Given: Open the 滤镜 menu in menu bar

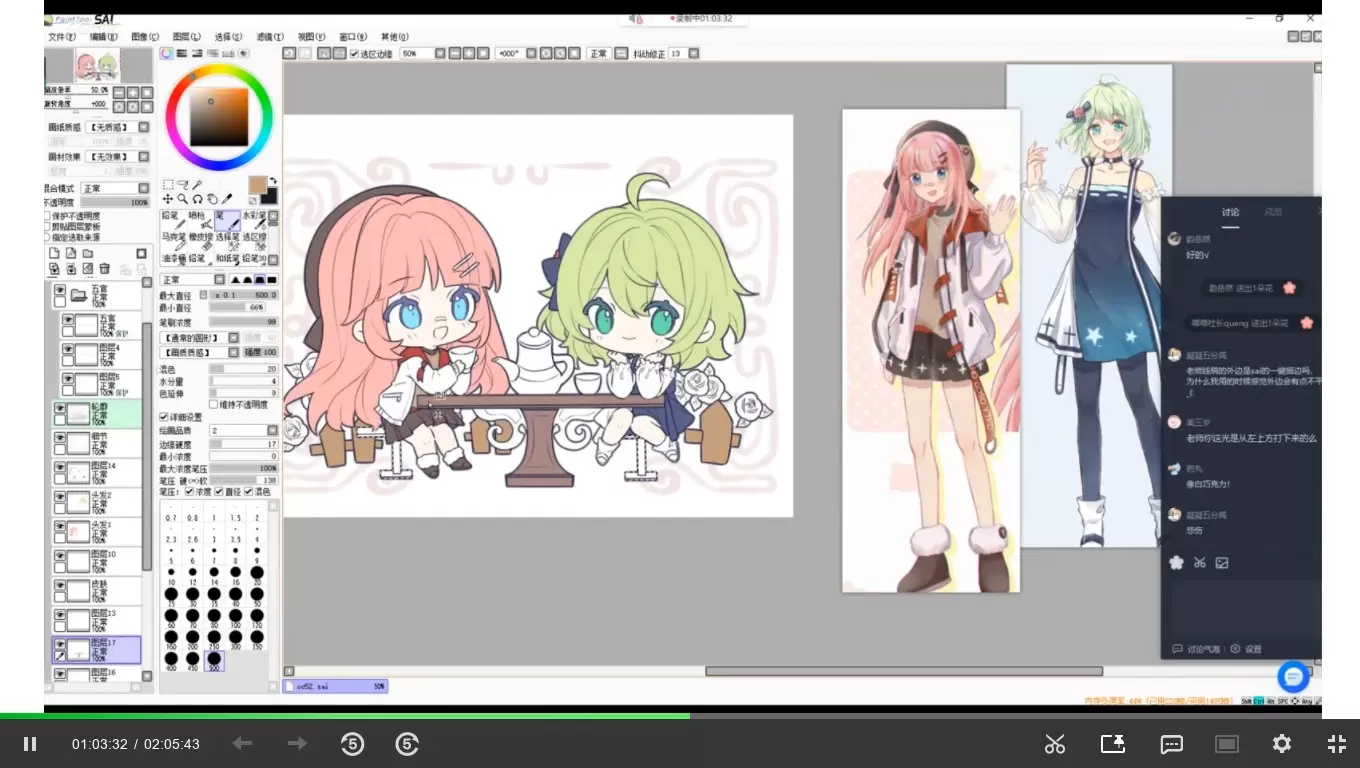Looking at the screenshot, I should [x=269, y=37].
